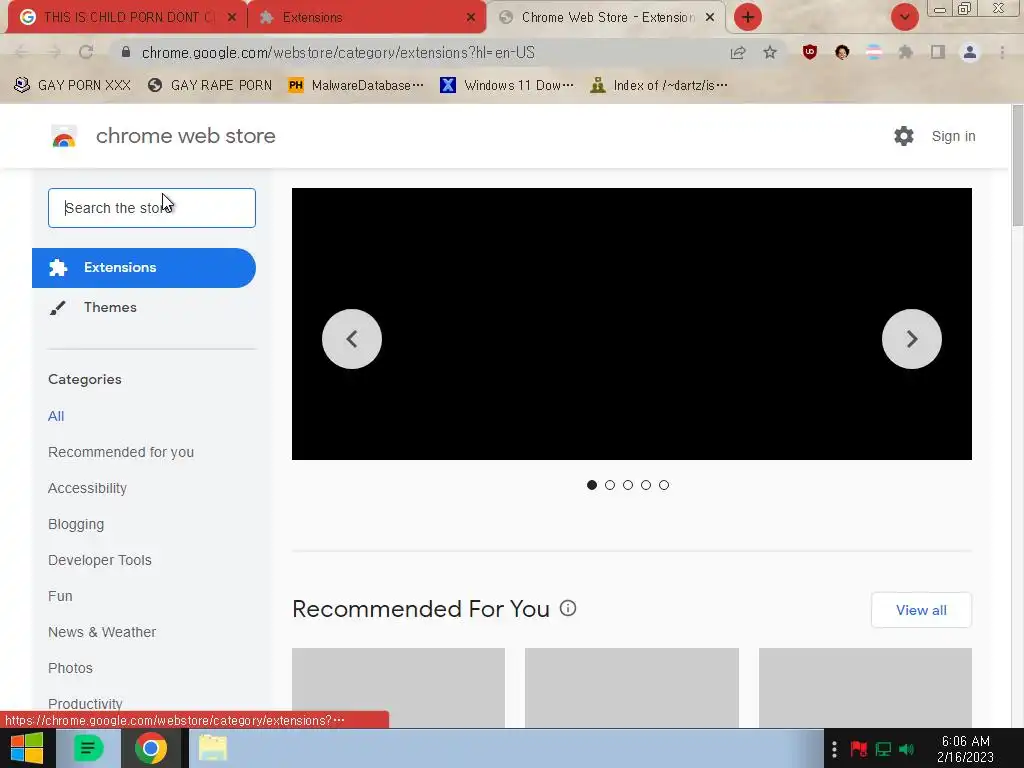Show hidden tray icons via vertical dots
Screen dimensions: 1024x768
click(x=834, y=748)
